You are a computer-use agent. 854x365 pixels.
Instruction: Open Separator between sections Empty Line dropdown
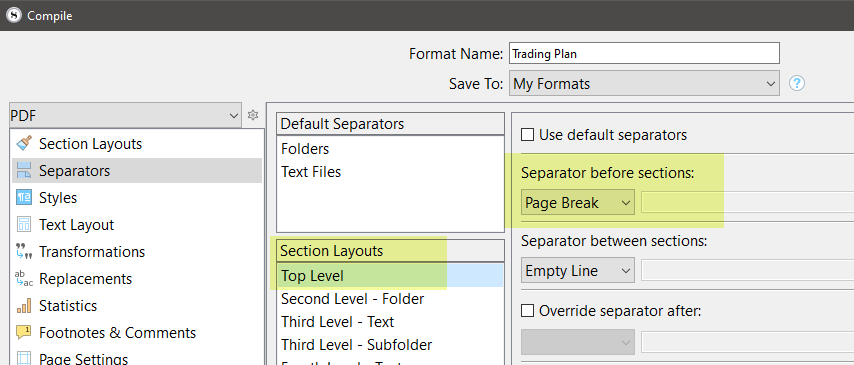click(578, 270)
